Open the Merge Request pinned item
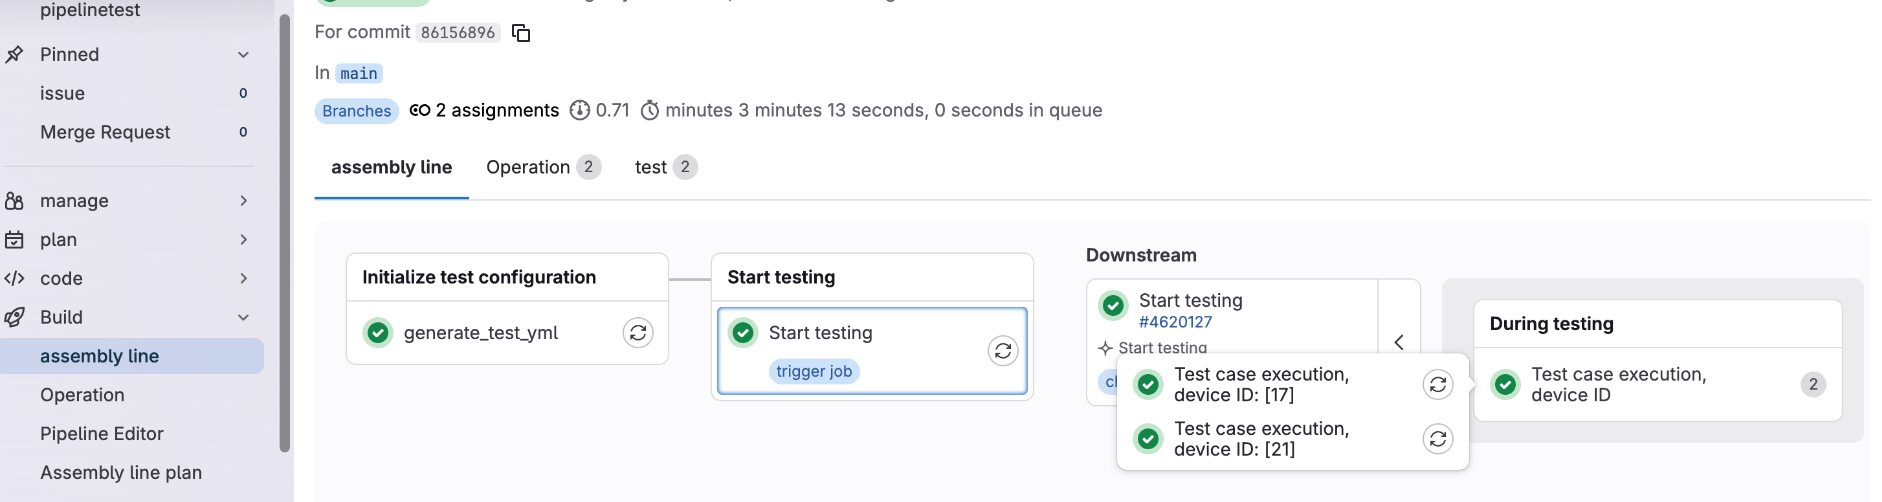The height and width of the screenshot is (502, 1882). click(x=105, y=132)
